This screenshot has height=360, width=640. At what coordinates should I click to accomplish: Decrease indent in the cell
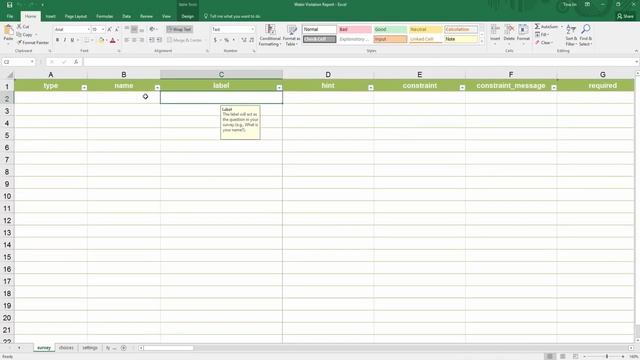[x=151, y=40]
